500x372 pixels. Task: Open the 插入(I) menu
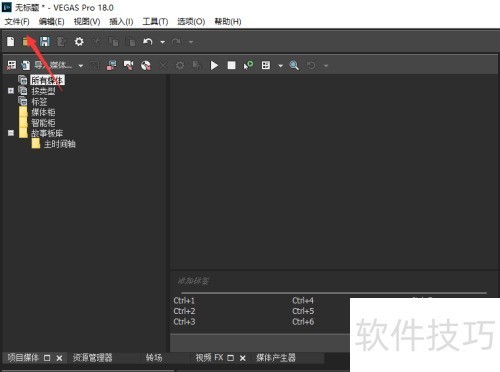[x=121, y=22]
